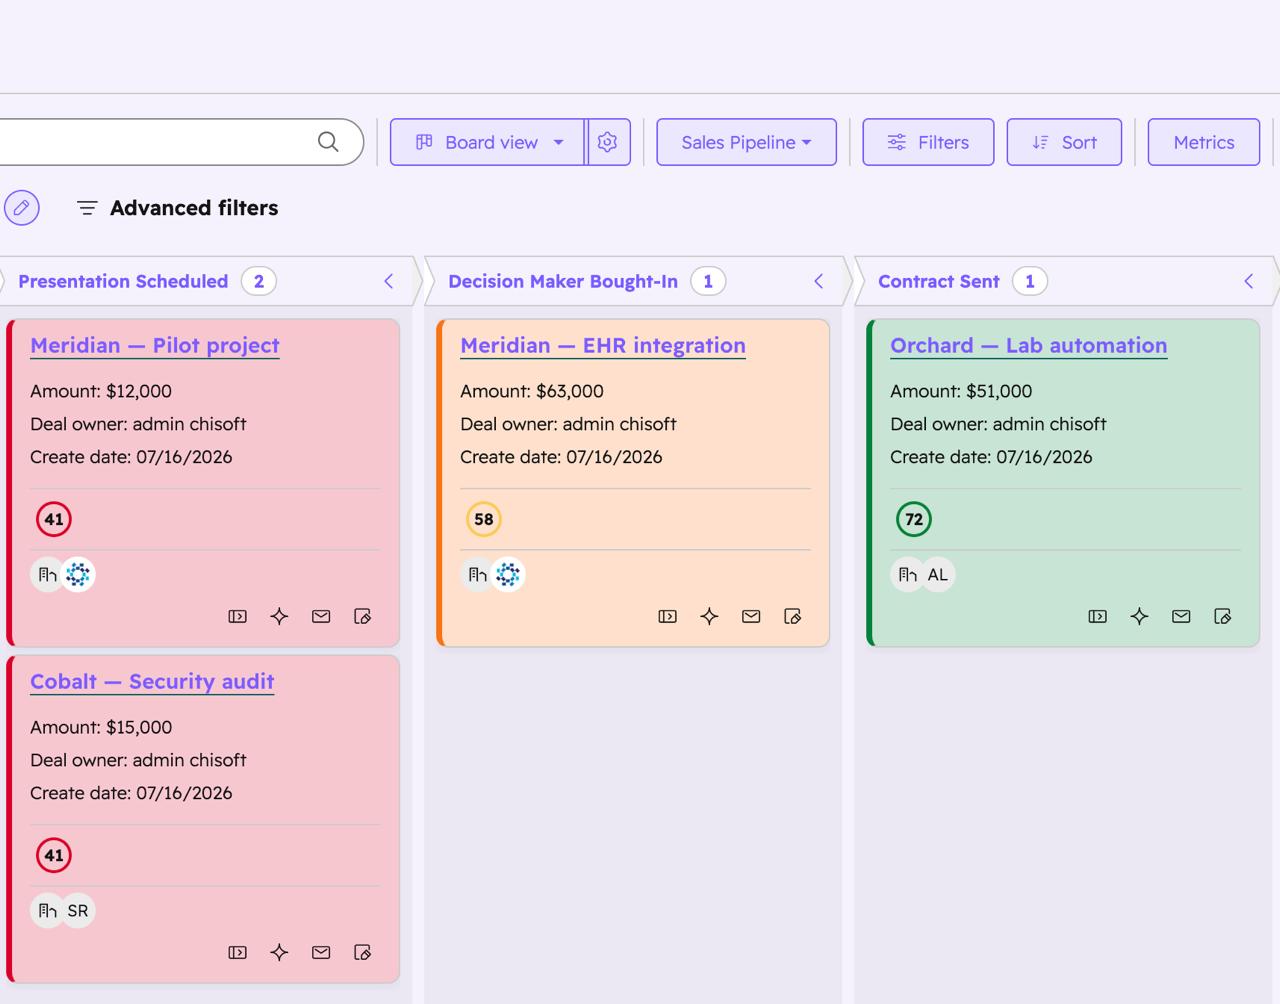
Task: Collapse the Decision Maker Bought-In column
Action: click(x=819, y=281)
